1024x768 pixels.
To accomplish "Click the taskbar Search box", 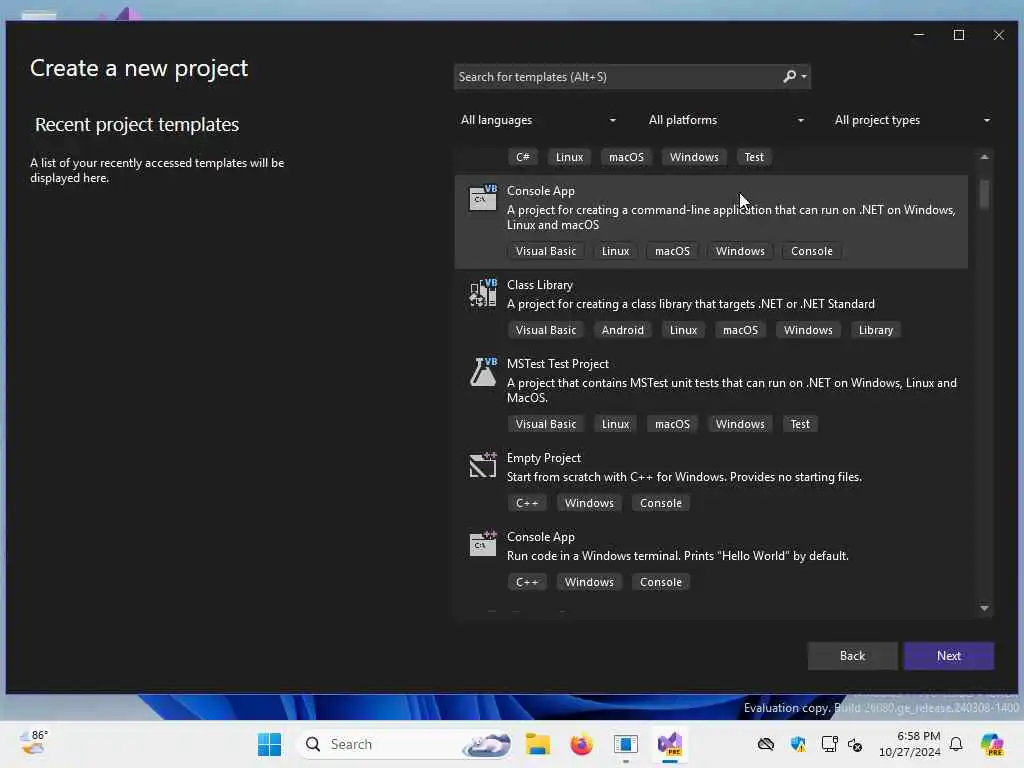I will click(x=404, y=744).
